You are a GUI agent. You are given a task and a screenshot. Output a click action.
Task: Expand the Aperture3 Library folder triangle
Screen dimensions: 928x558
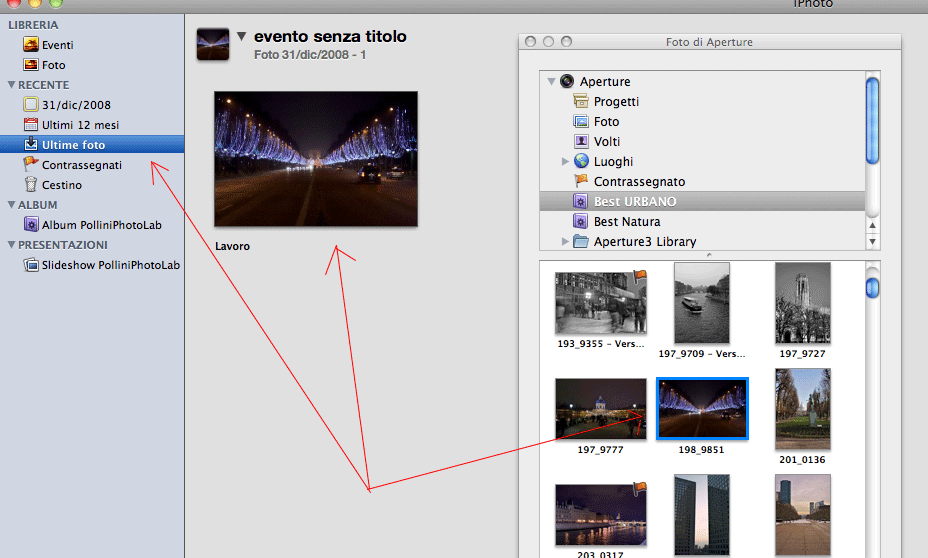point(565,241)
